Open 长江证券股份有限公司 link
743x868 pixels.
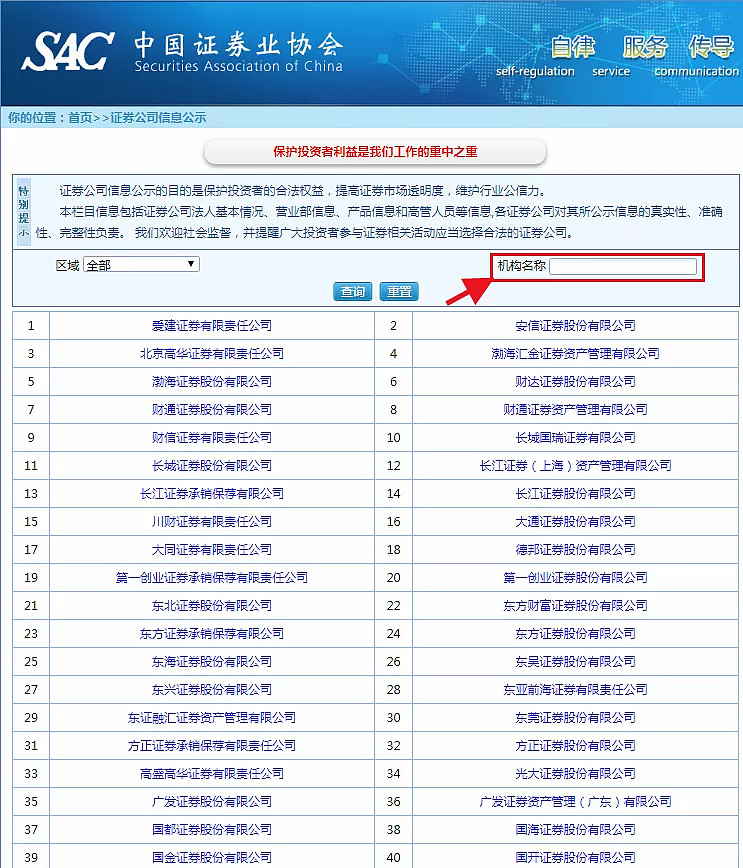pyautogui.click(x=575, y=493)
